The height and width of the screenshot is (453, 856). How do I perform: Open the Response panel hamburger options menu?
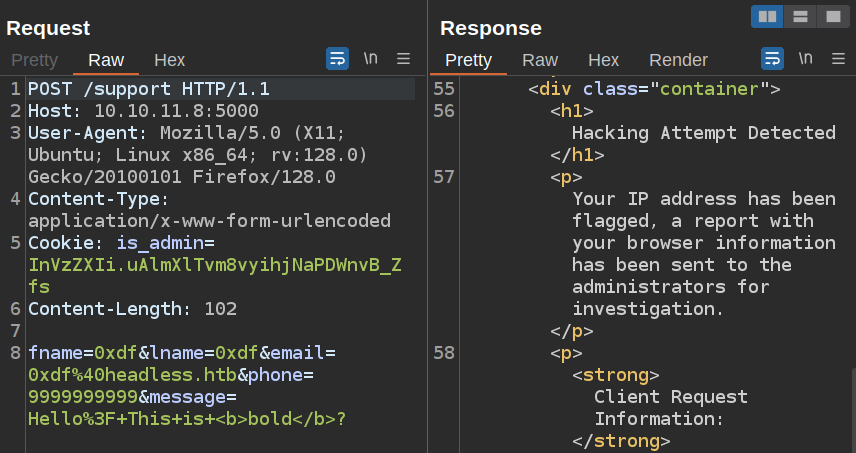point(839,59)
